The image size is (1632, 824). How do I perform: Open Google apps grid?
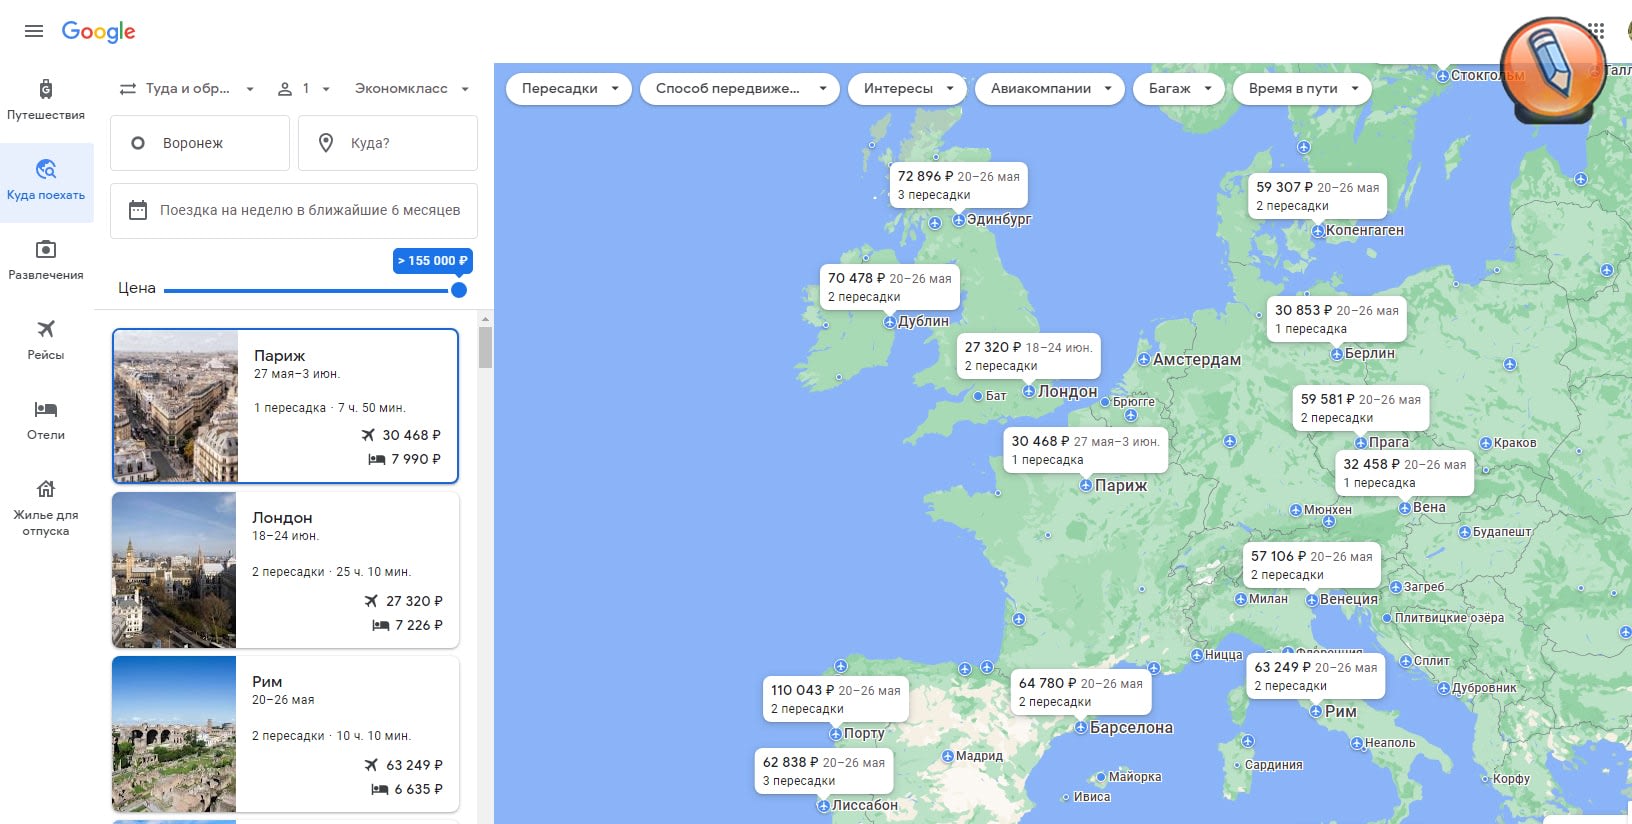click(1596, 31)
